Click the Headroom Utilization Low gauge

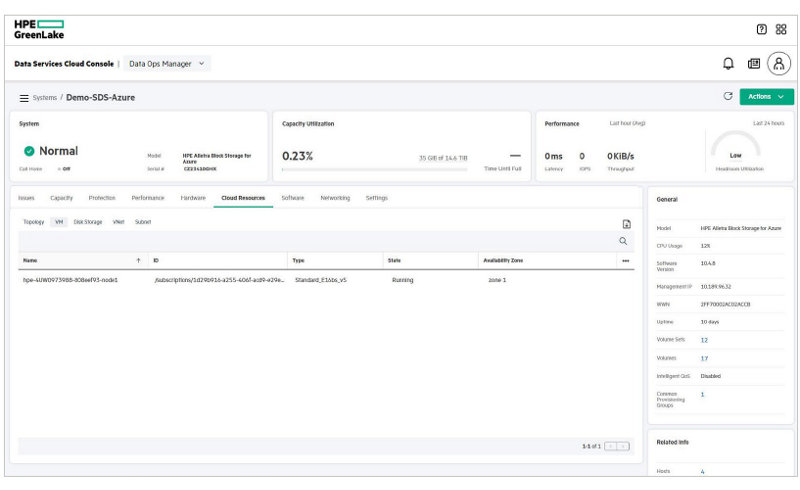735,145
